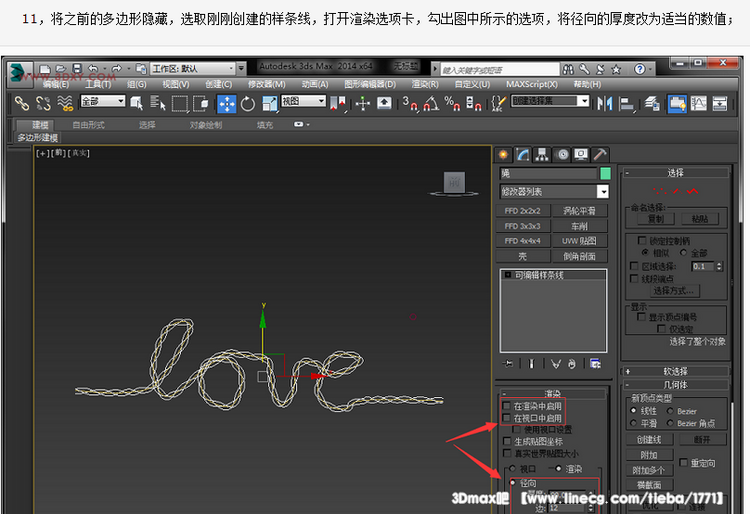
Task: Open the Help question mark icon
Action: (640, 69)
